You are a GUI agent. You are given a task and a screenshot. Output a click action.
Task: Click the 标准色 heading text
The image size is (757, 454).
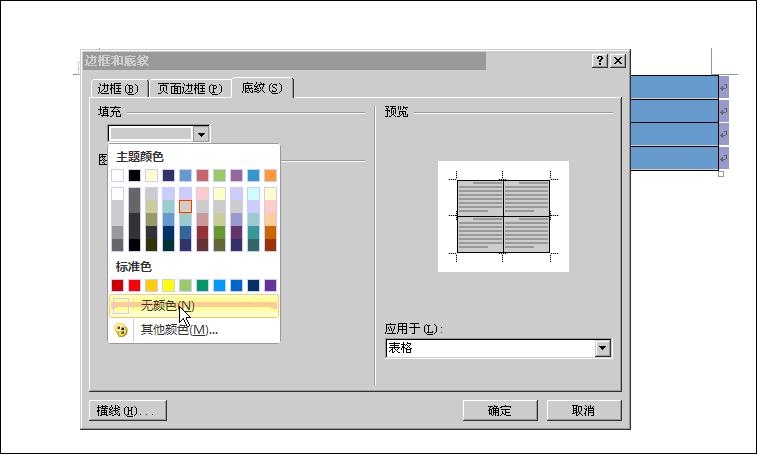click(133, 267)
